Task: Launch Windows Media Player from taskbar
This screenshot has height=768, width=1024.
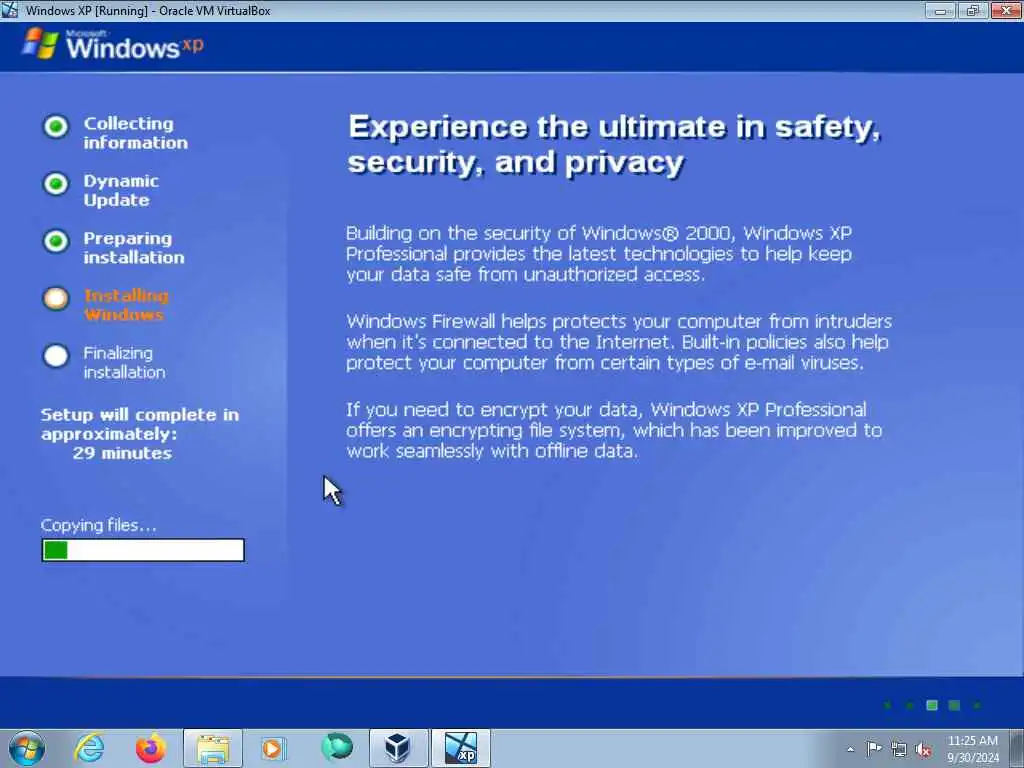Action: (274, 748)
